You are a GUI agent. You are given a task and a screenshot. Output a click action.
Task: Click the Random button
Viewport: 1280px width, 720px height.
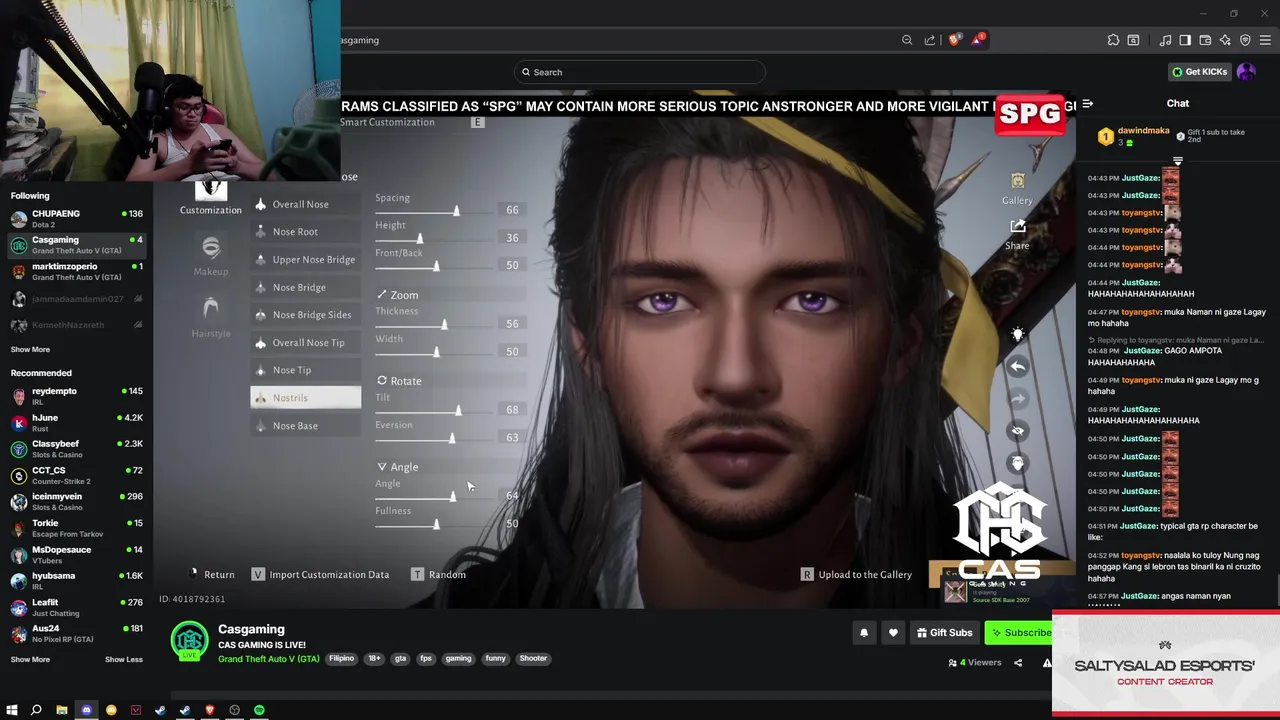coord(438,575)
